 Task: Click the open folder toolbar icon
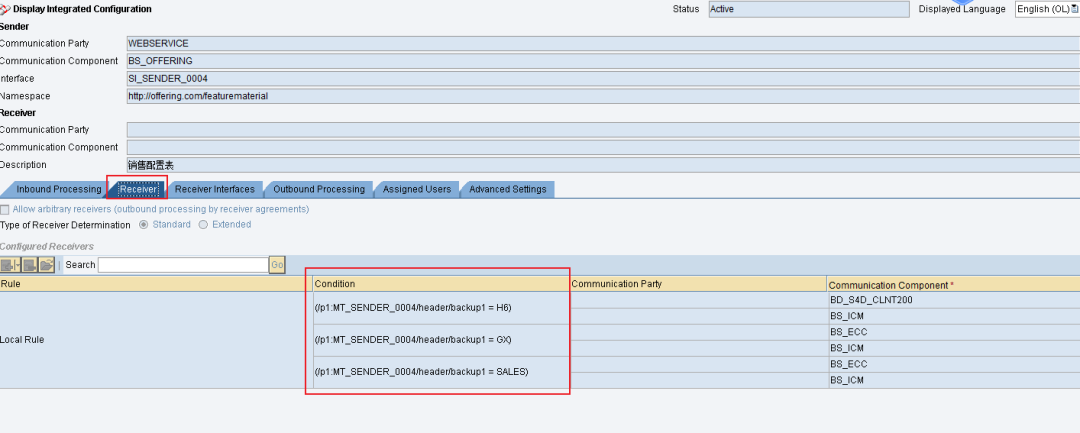pyautogui.click(x=46, y=265)
